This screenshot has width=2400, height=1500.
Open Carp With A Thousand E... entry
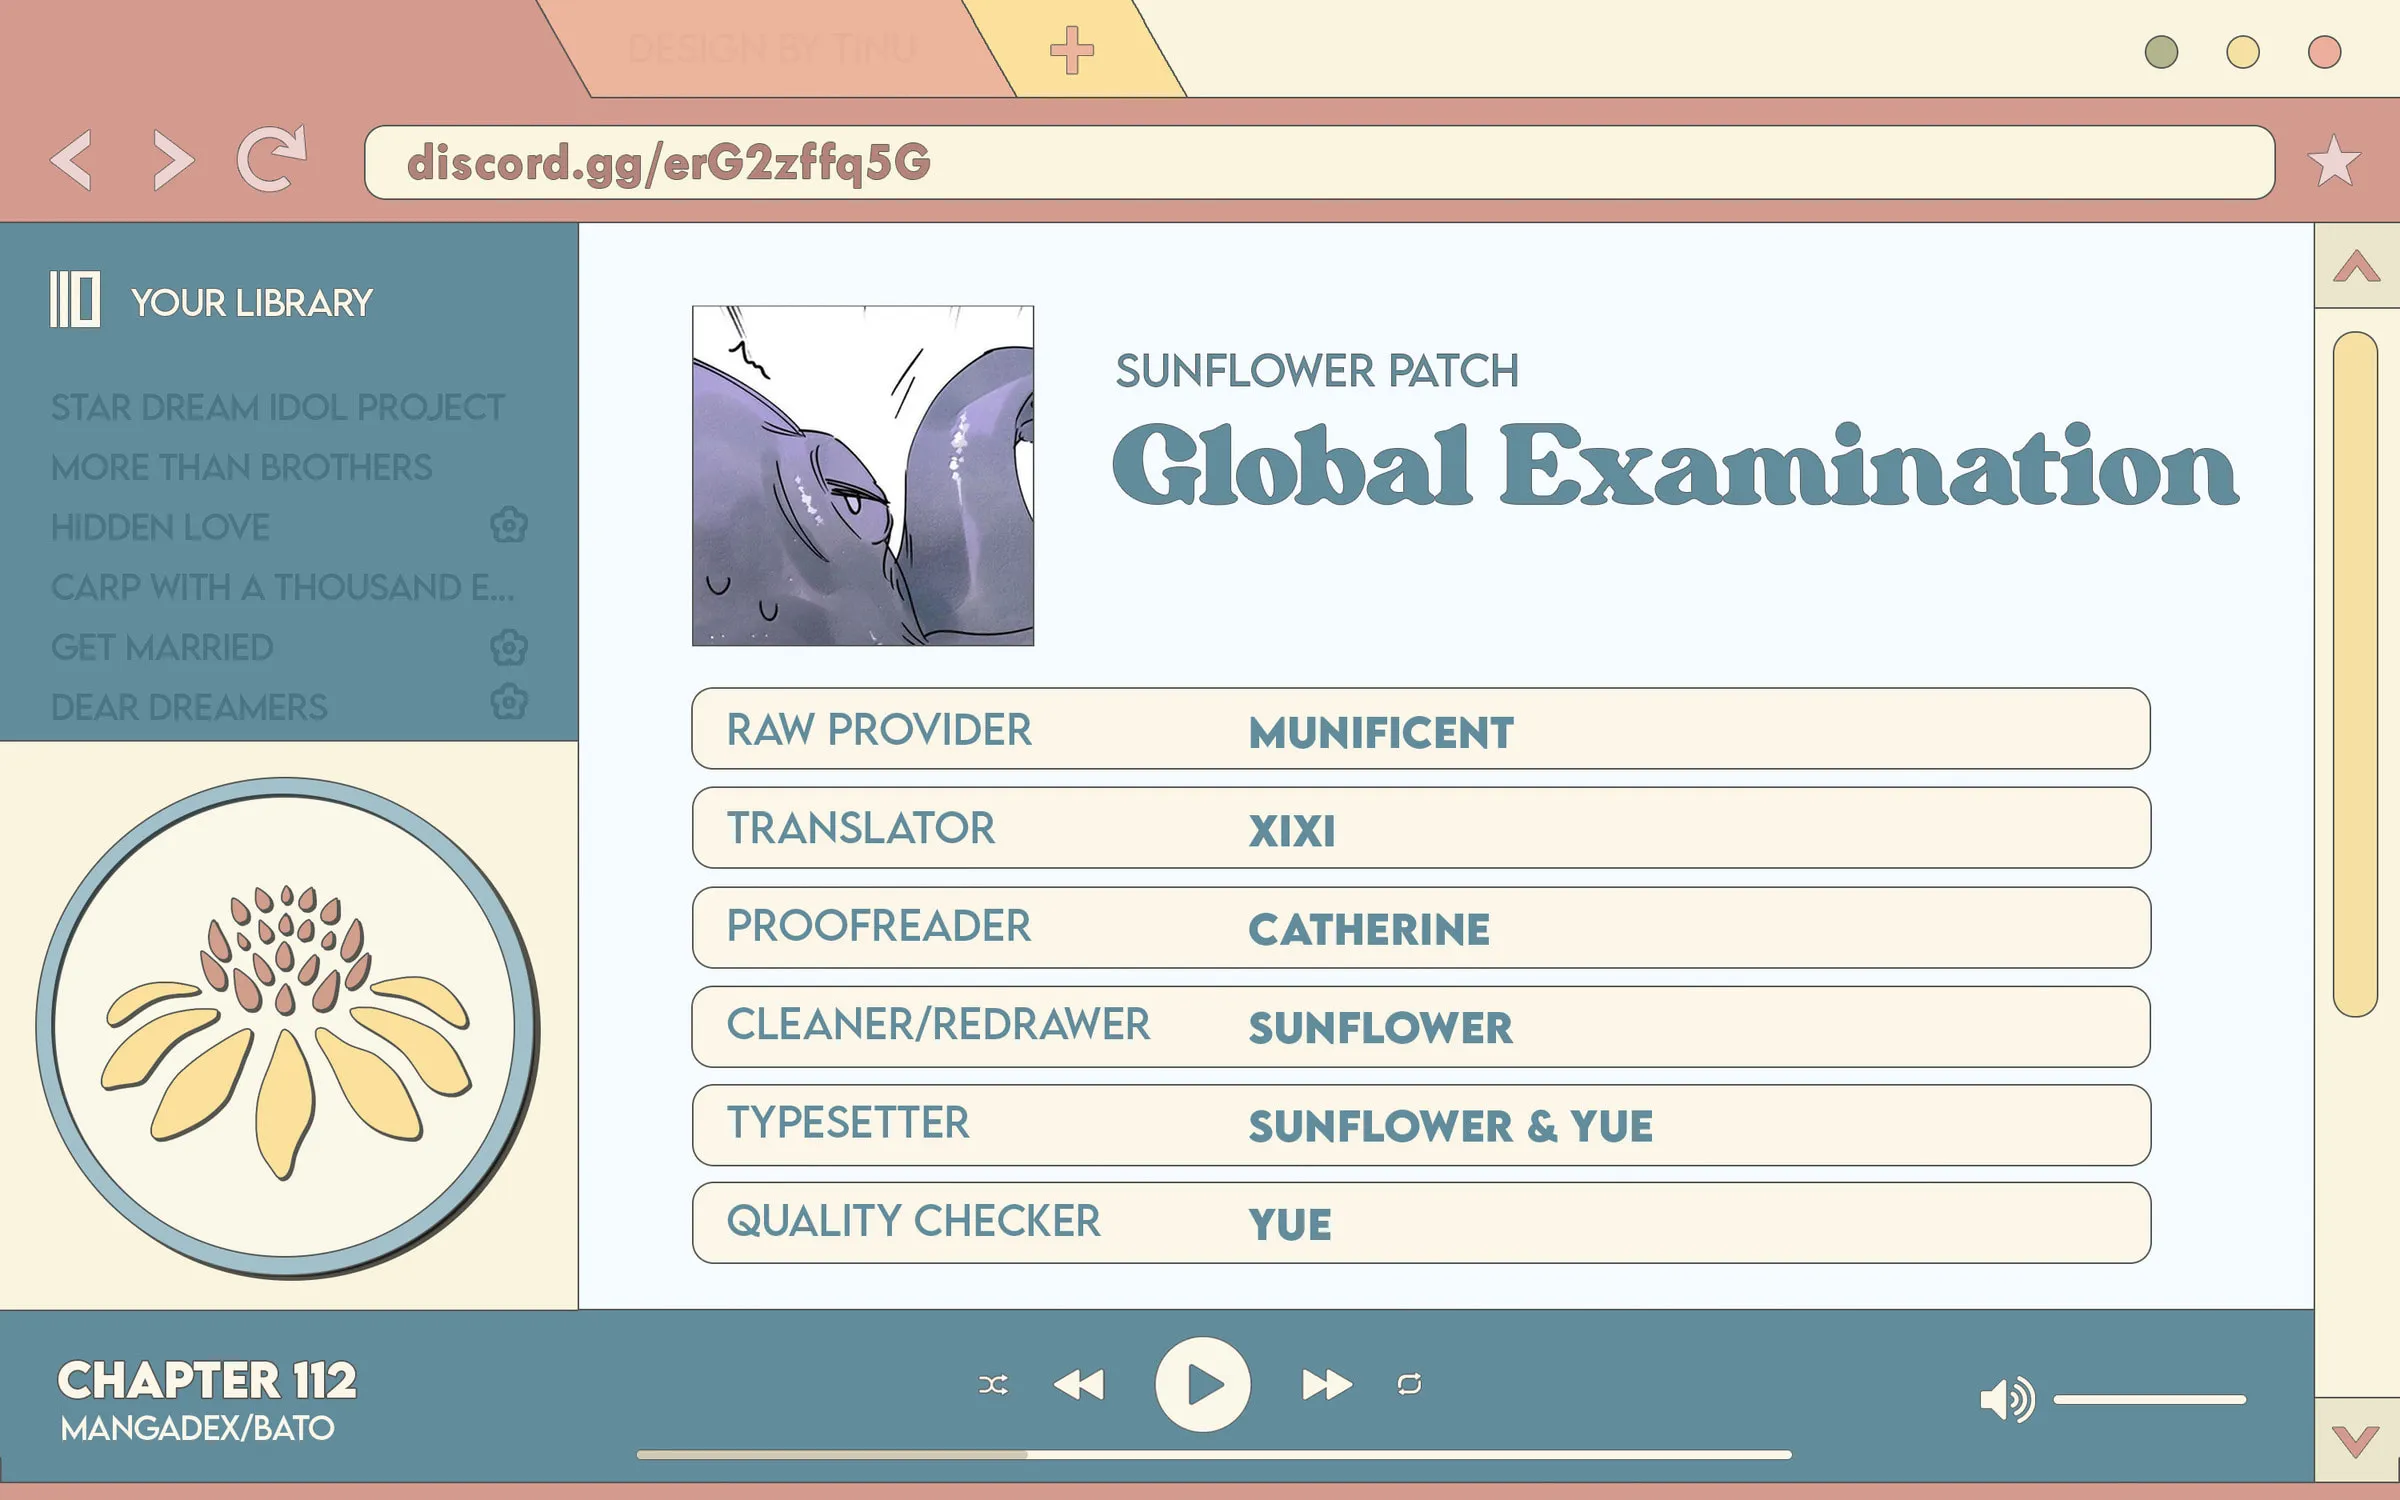pyautogui.click(x=283, y=587)
